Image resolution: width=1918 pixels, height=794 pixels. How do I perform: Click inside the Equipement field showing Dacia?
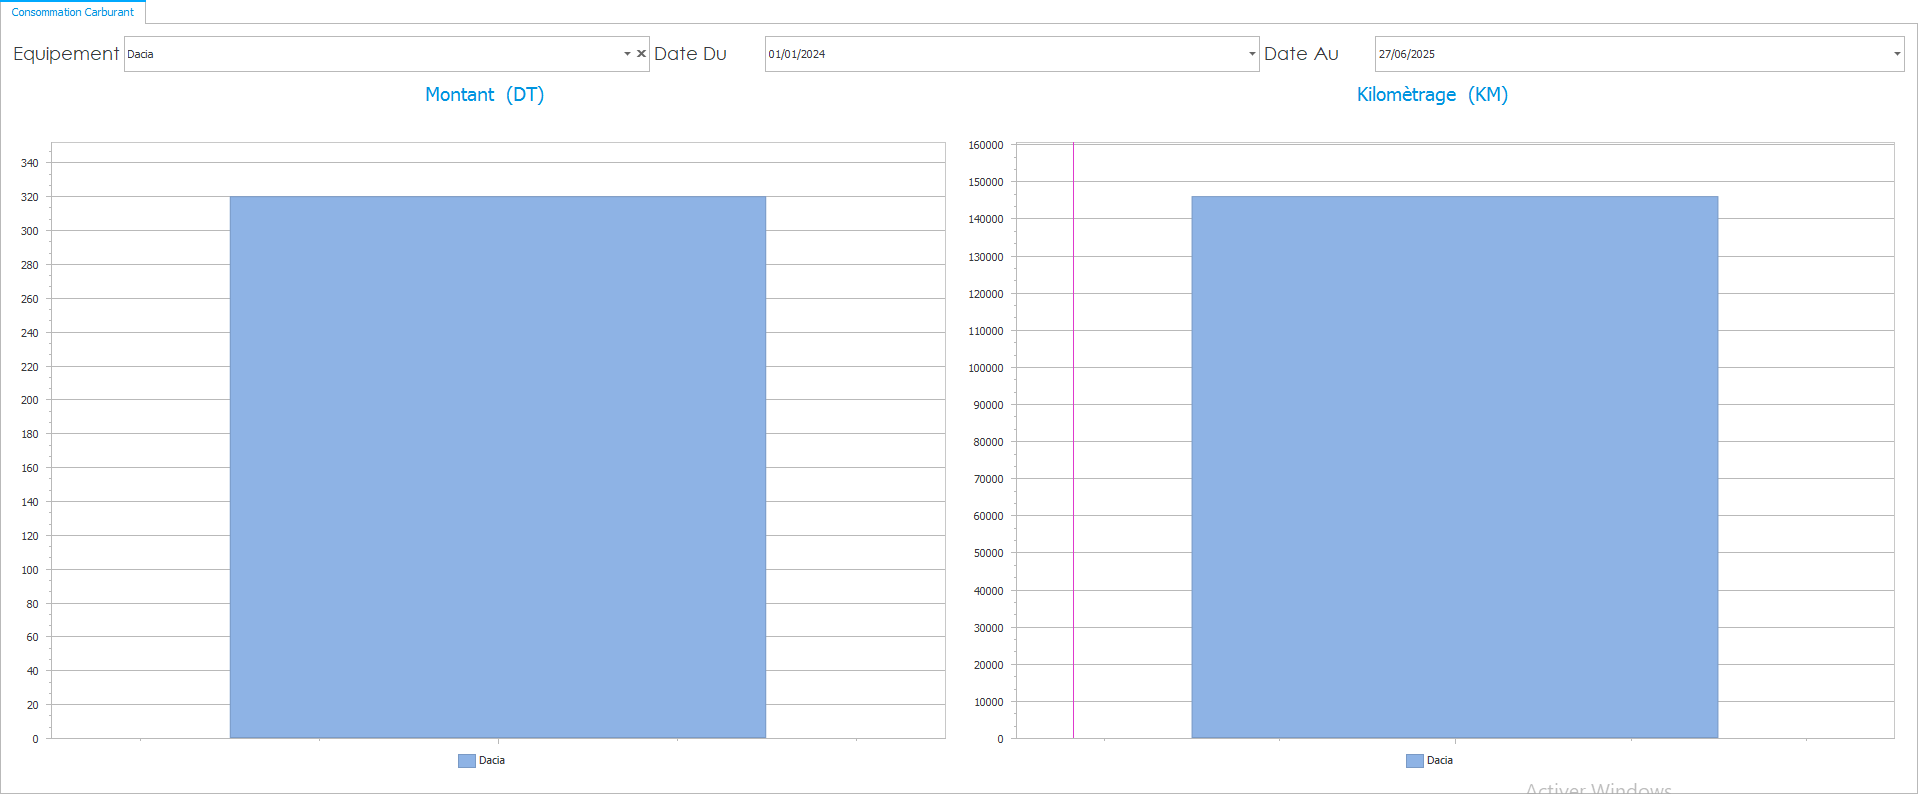coord(370,54)
